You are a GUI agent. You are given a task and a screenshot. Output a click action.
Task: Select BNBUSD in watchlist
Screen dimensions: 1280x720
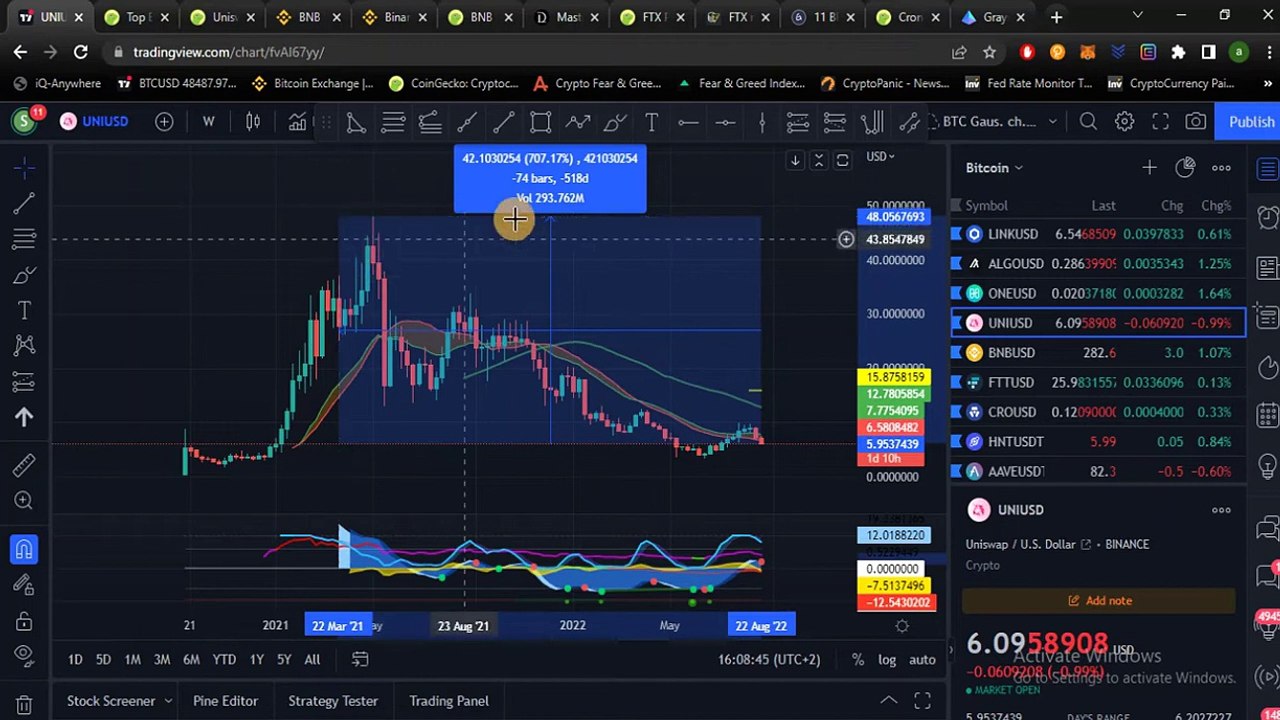[1097, 352]
